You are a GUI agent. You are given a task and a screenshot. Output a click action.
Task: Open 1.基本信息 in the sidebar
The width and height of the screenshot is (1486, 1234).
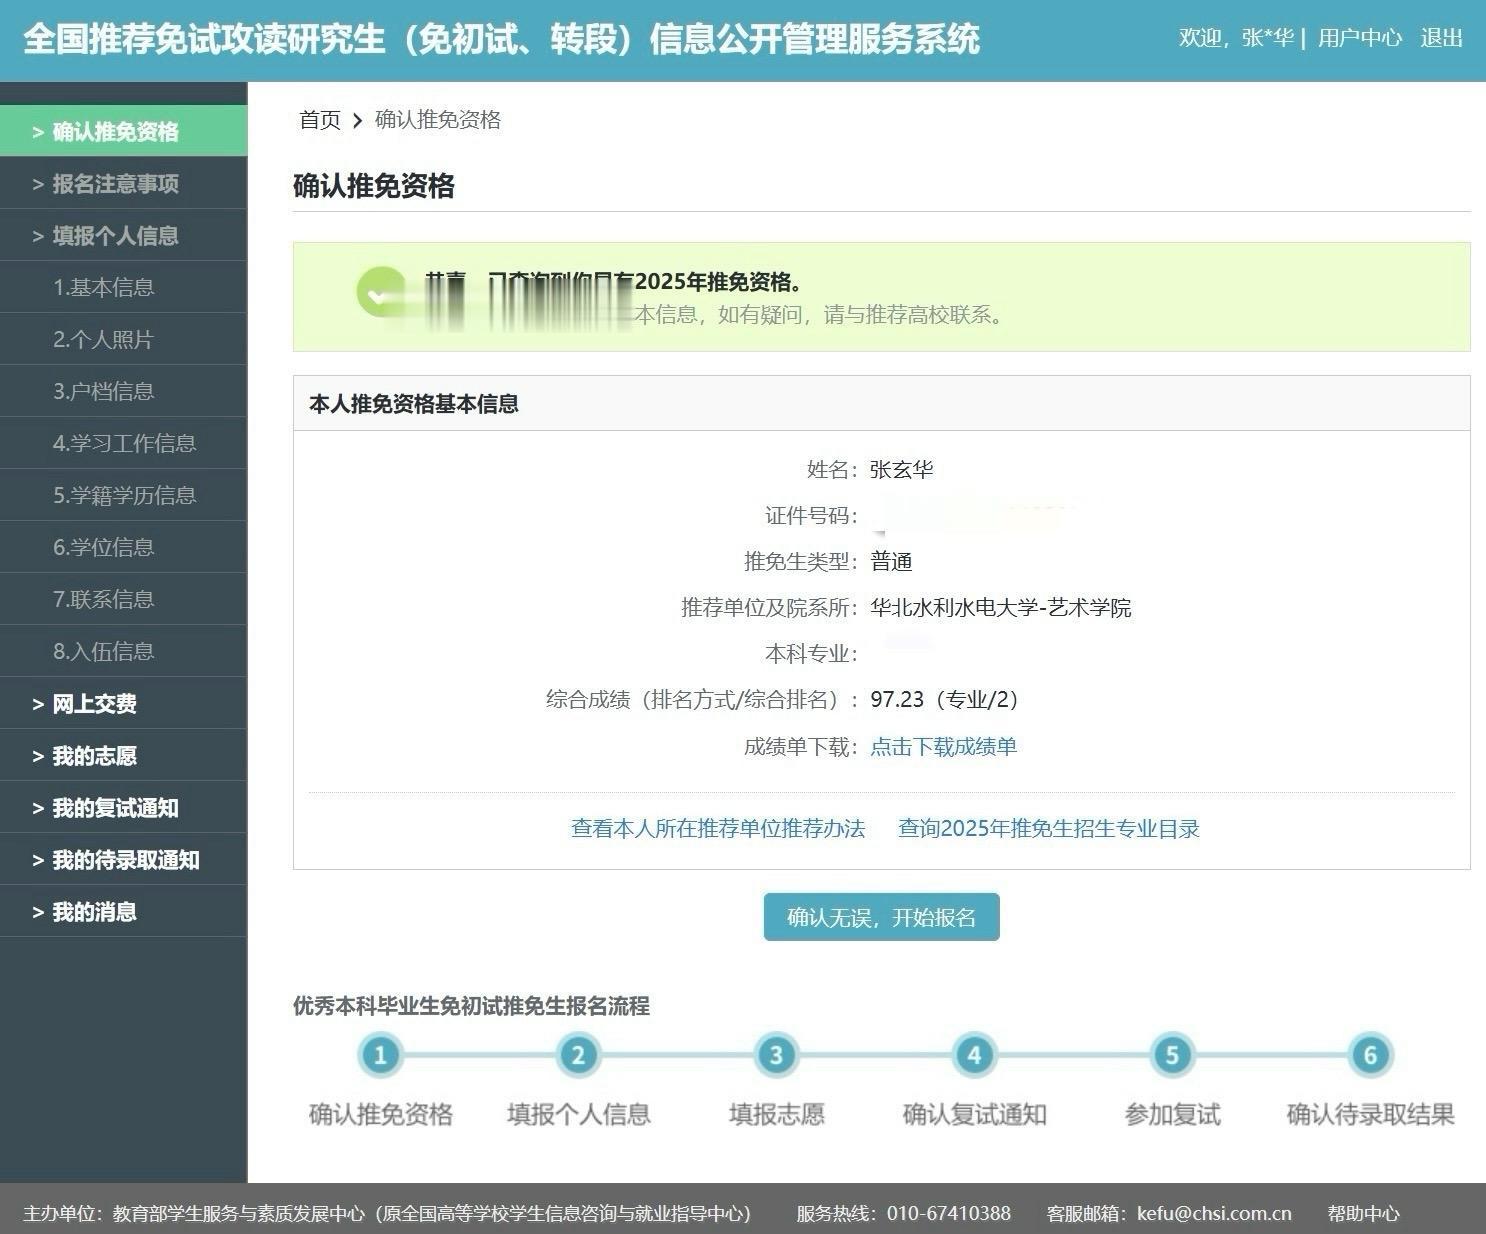(104, 288)
